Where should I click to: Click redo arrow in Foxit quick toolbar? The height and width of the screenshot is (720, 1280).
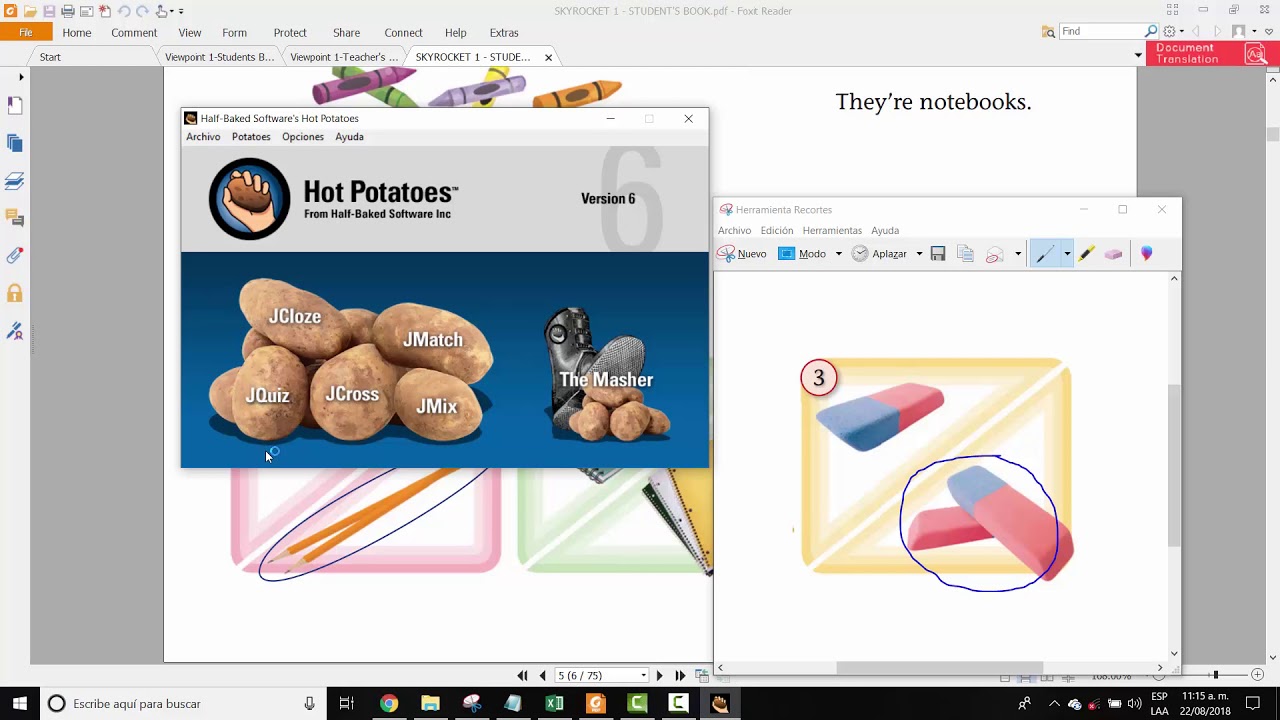point(142,11)
